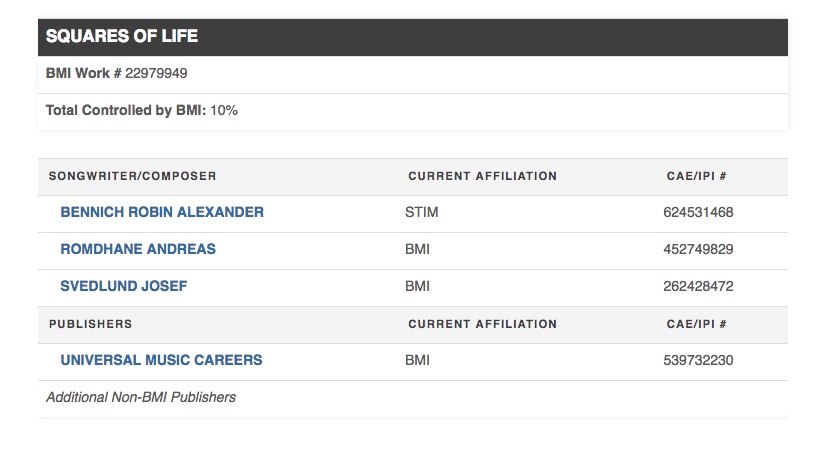Viewport: 814px width, 449px height.
Task: Open BENNICH ROBIN ALEXANDER songwriter link
Action: coord(162,212)
